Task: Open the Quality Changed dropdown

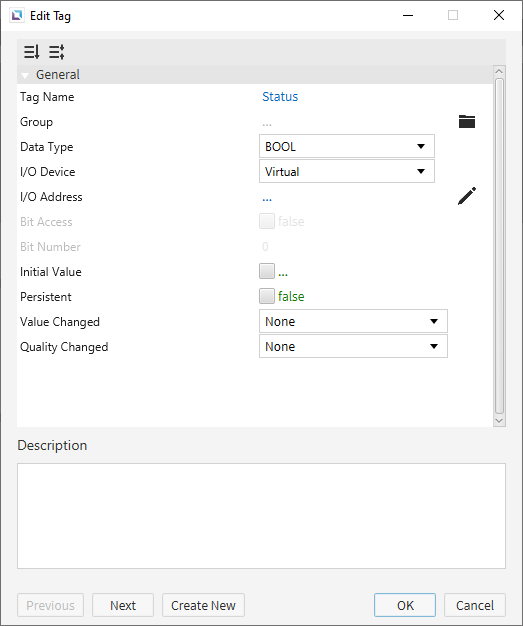Action: 353,347
